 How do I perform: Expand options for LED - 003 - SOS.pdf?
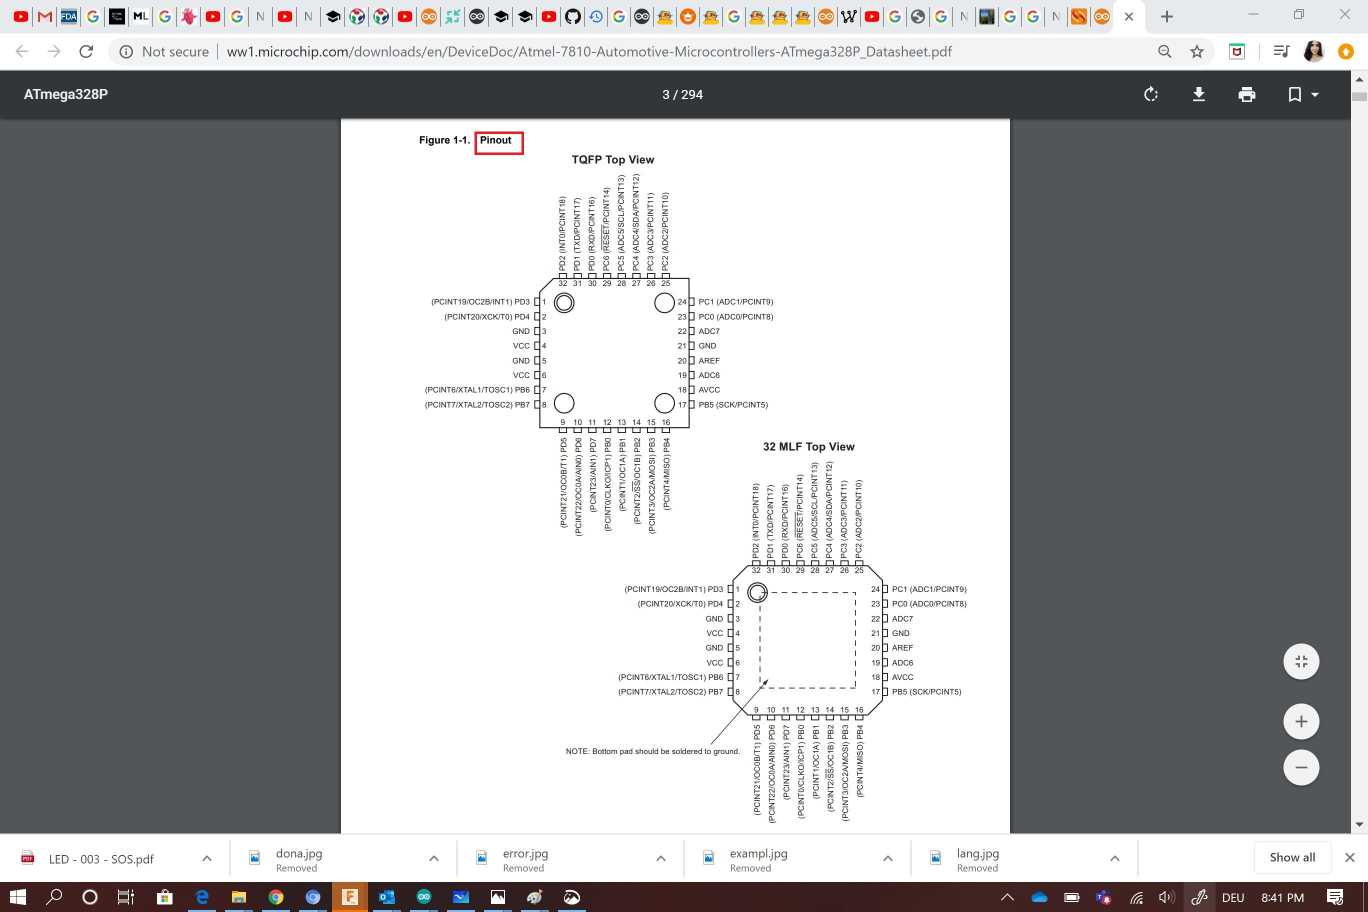pyautogui.click(x=207, y=858)
